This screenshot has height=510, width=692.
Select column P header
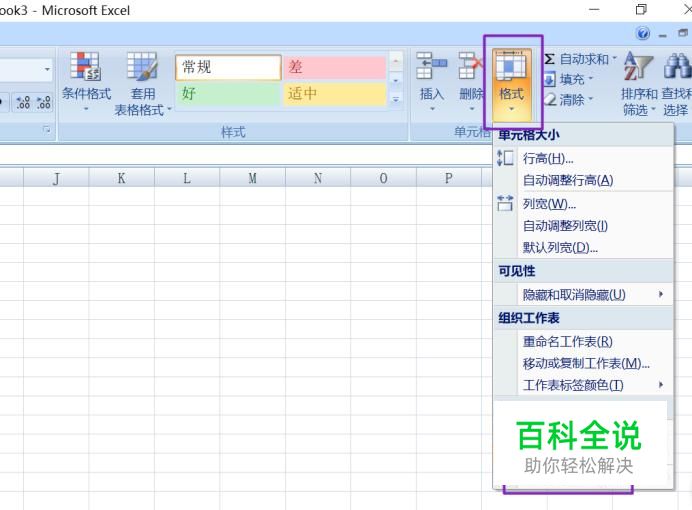[449, 178]
